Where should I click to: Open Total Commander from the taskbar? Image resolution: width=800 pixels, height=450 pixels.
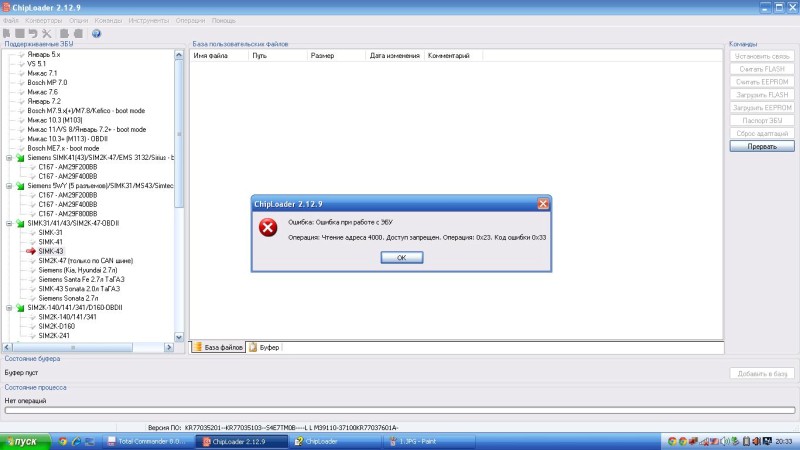coord(152,441)
